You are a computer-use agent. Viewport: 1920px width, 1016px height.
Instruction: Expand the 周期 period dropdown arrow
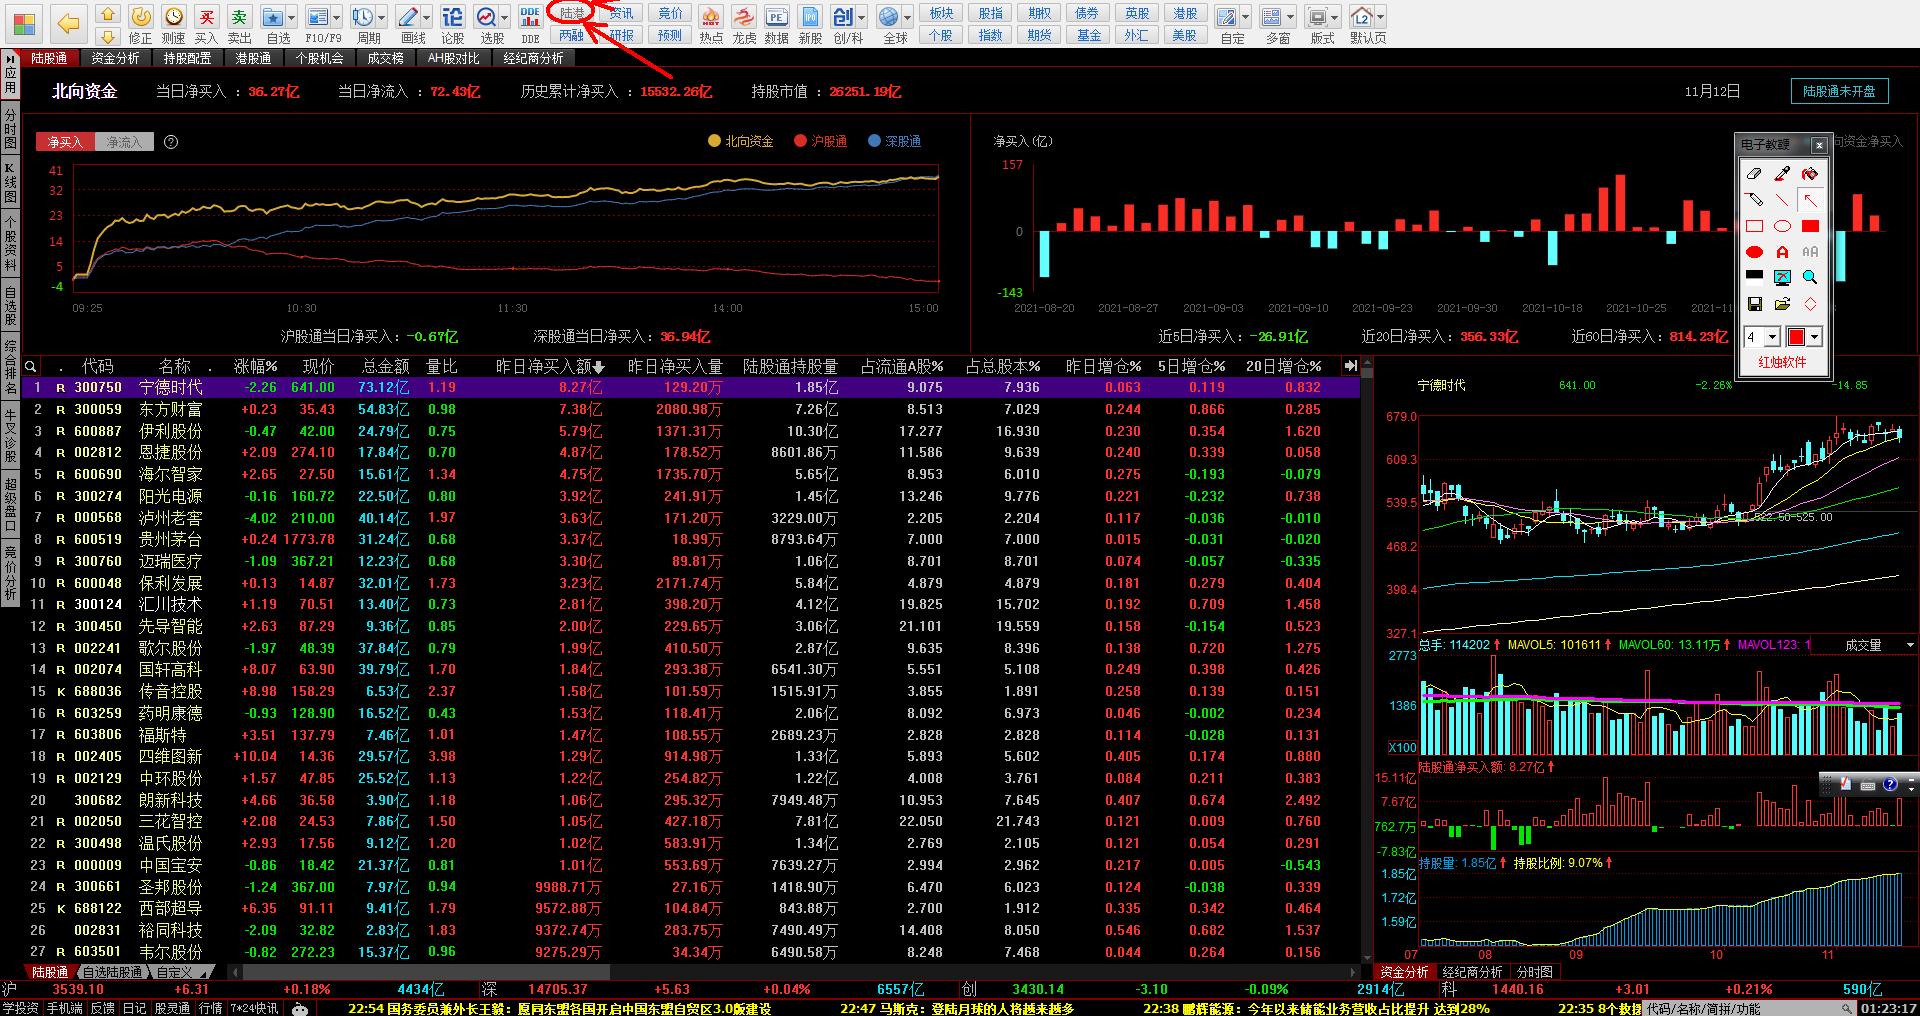(x=382, y=18)
